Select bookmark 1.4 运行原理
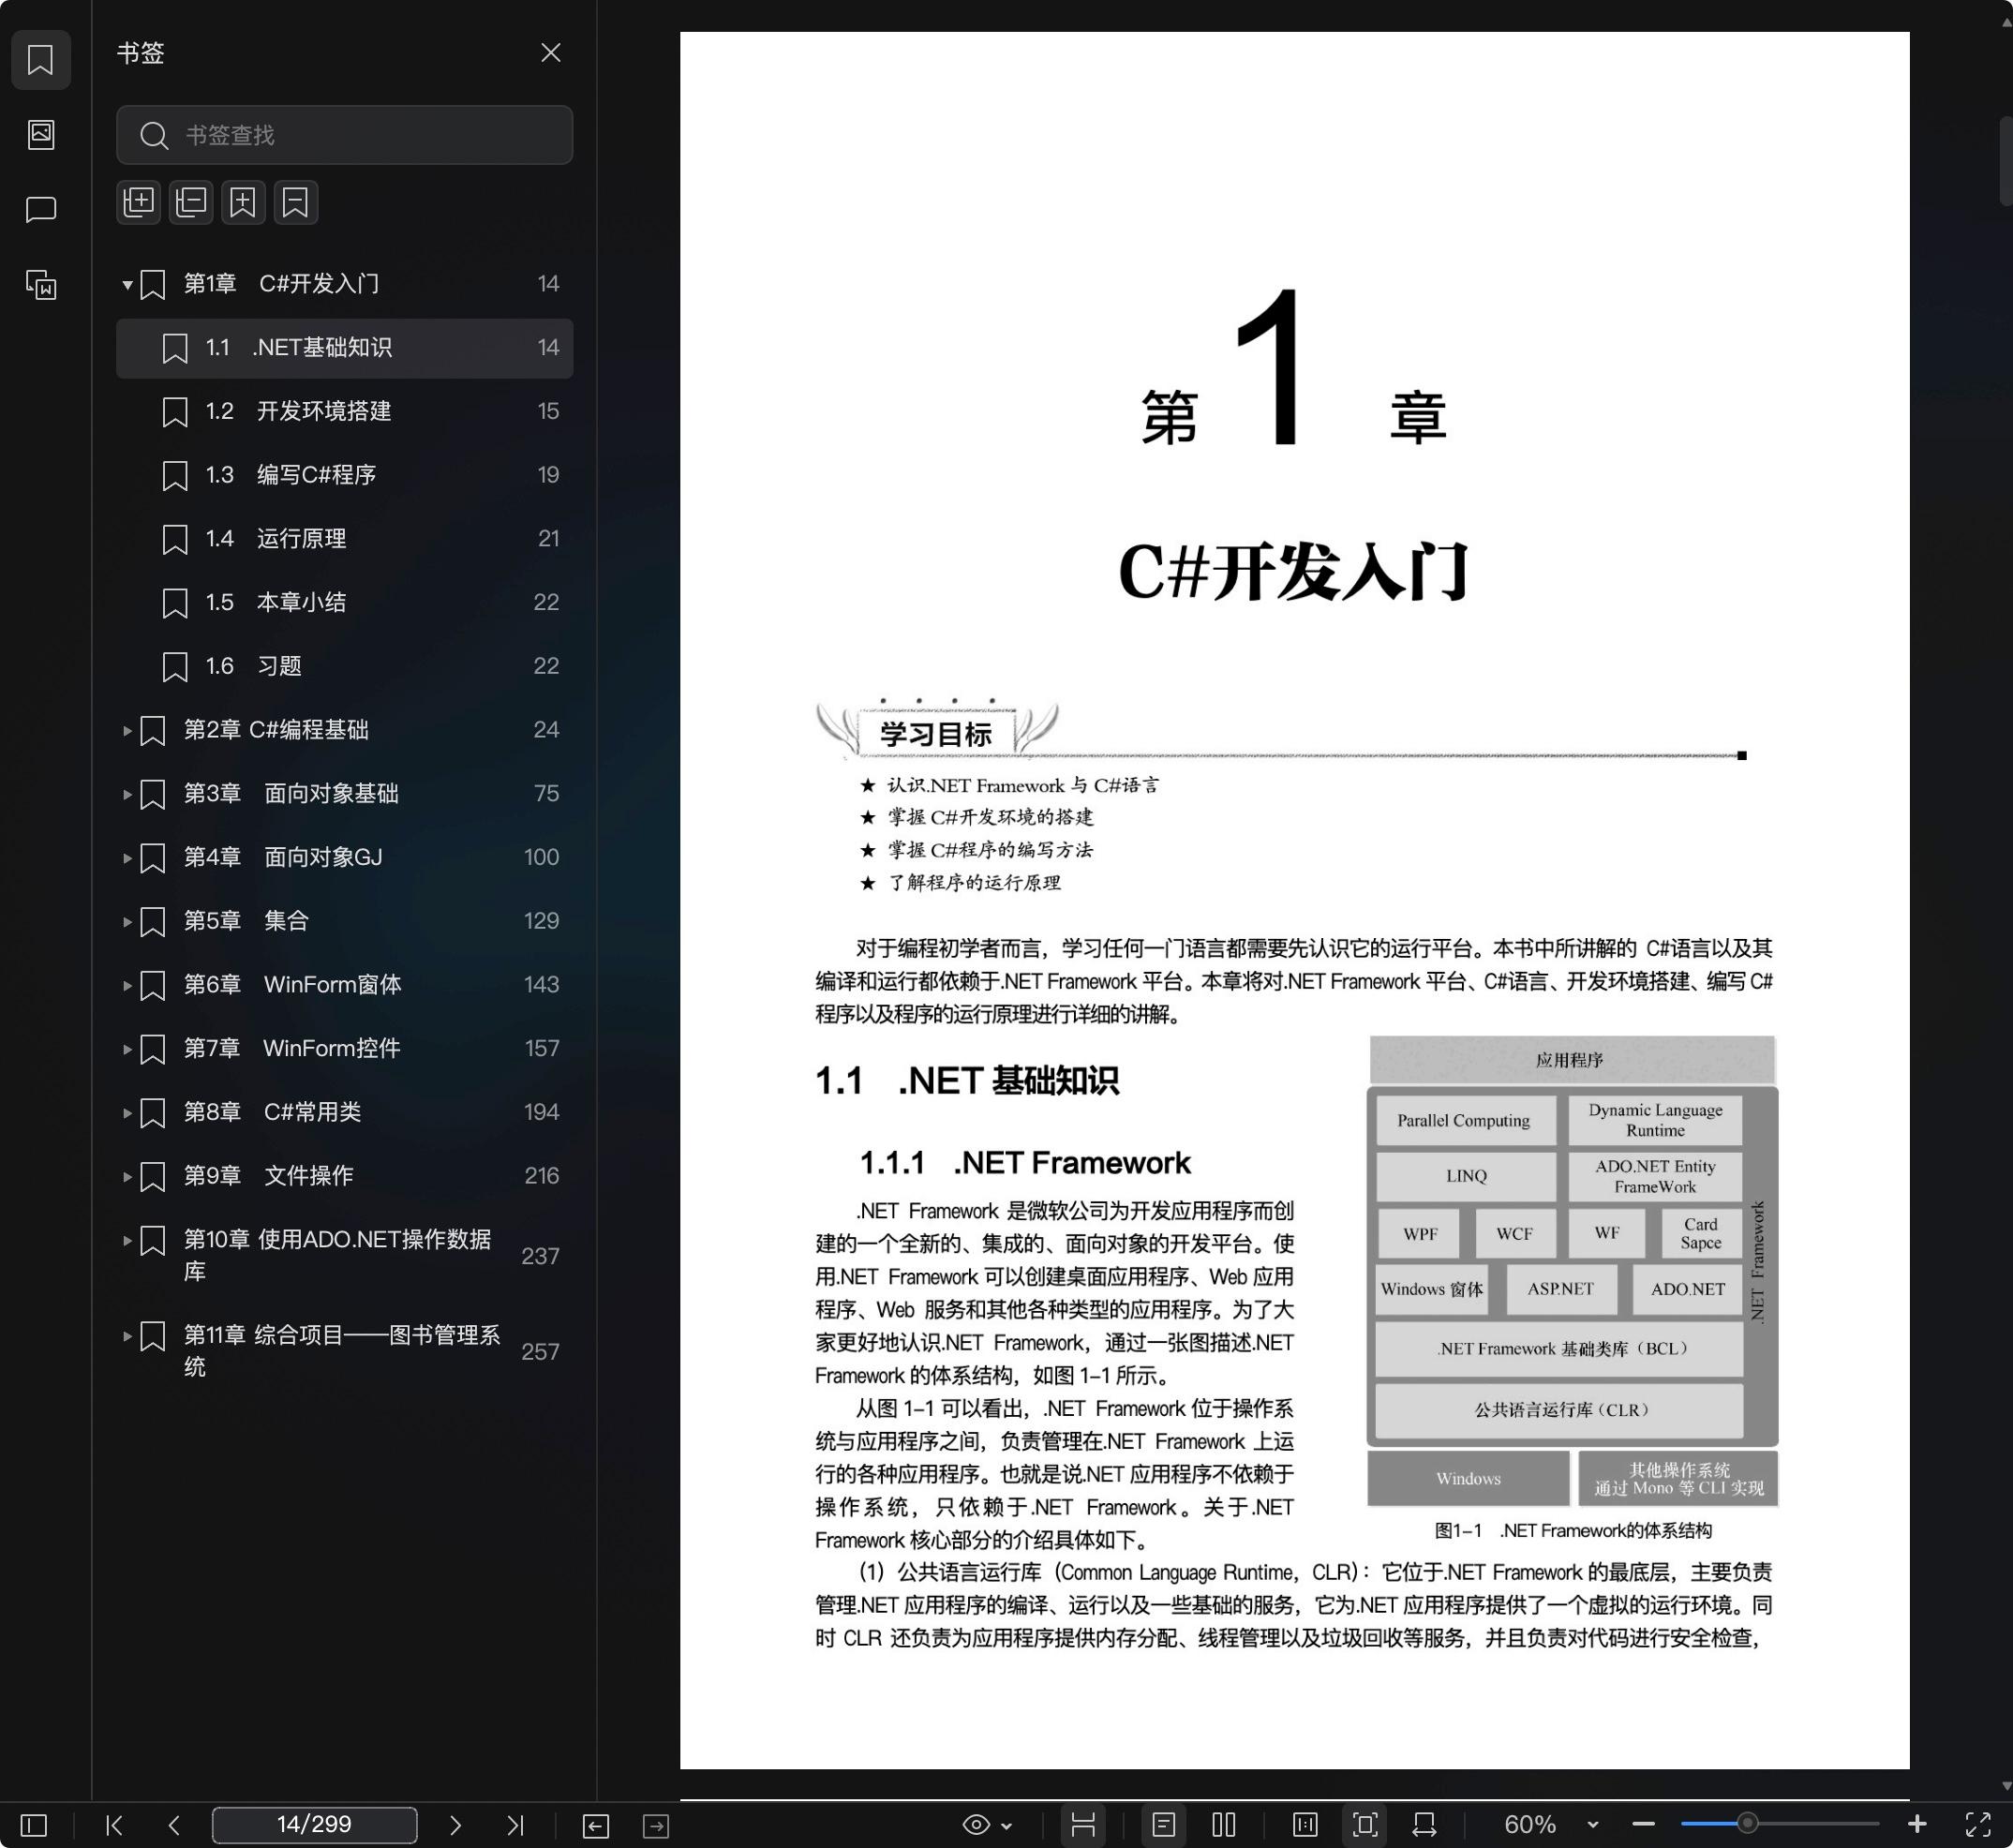Viewport: 2013px width, 1848px height. tap(344, 539)
